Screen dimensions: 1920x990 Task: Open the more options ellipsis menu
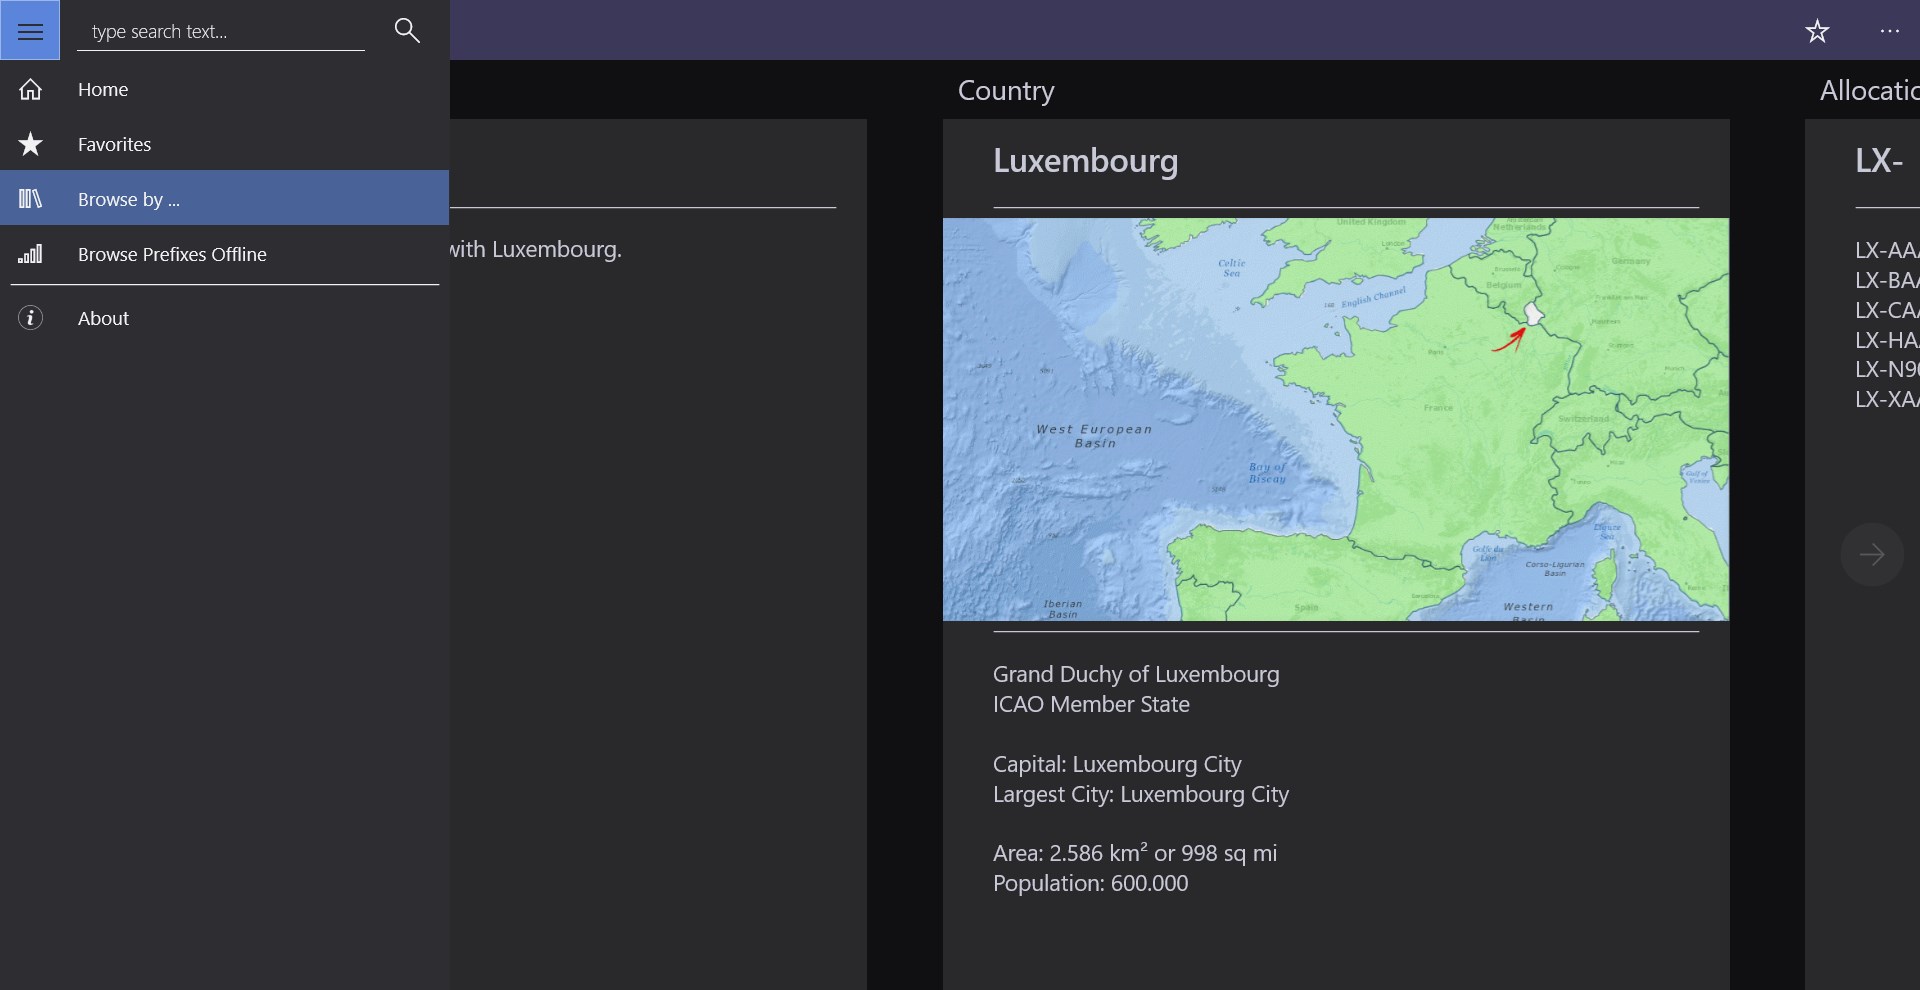coord(1889,31)
